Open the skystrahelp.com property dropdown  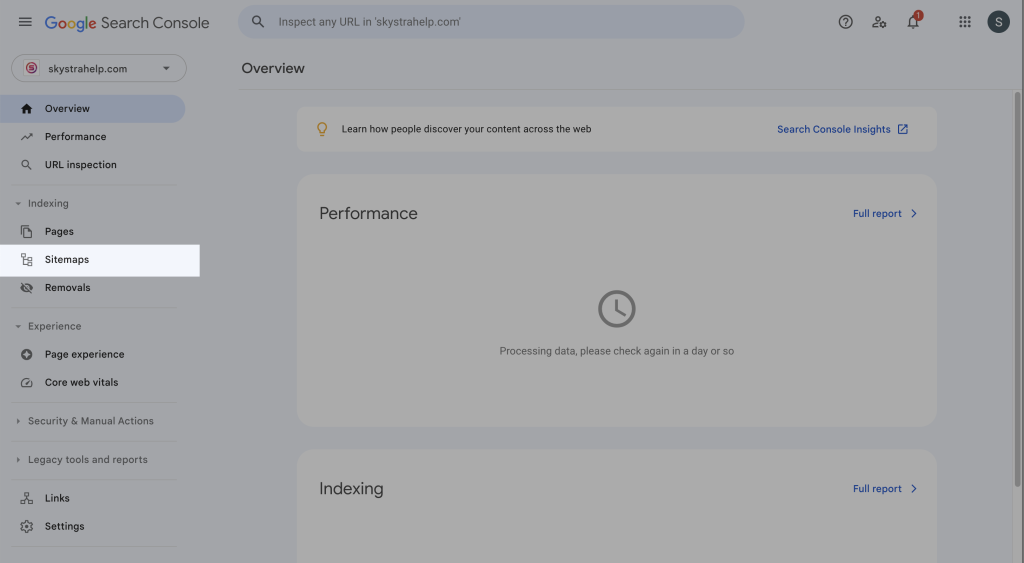tap(99, 68)
